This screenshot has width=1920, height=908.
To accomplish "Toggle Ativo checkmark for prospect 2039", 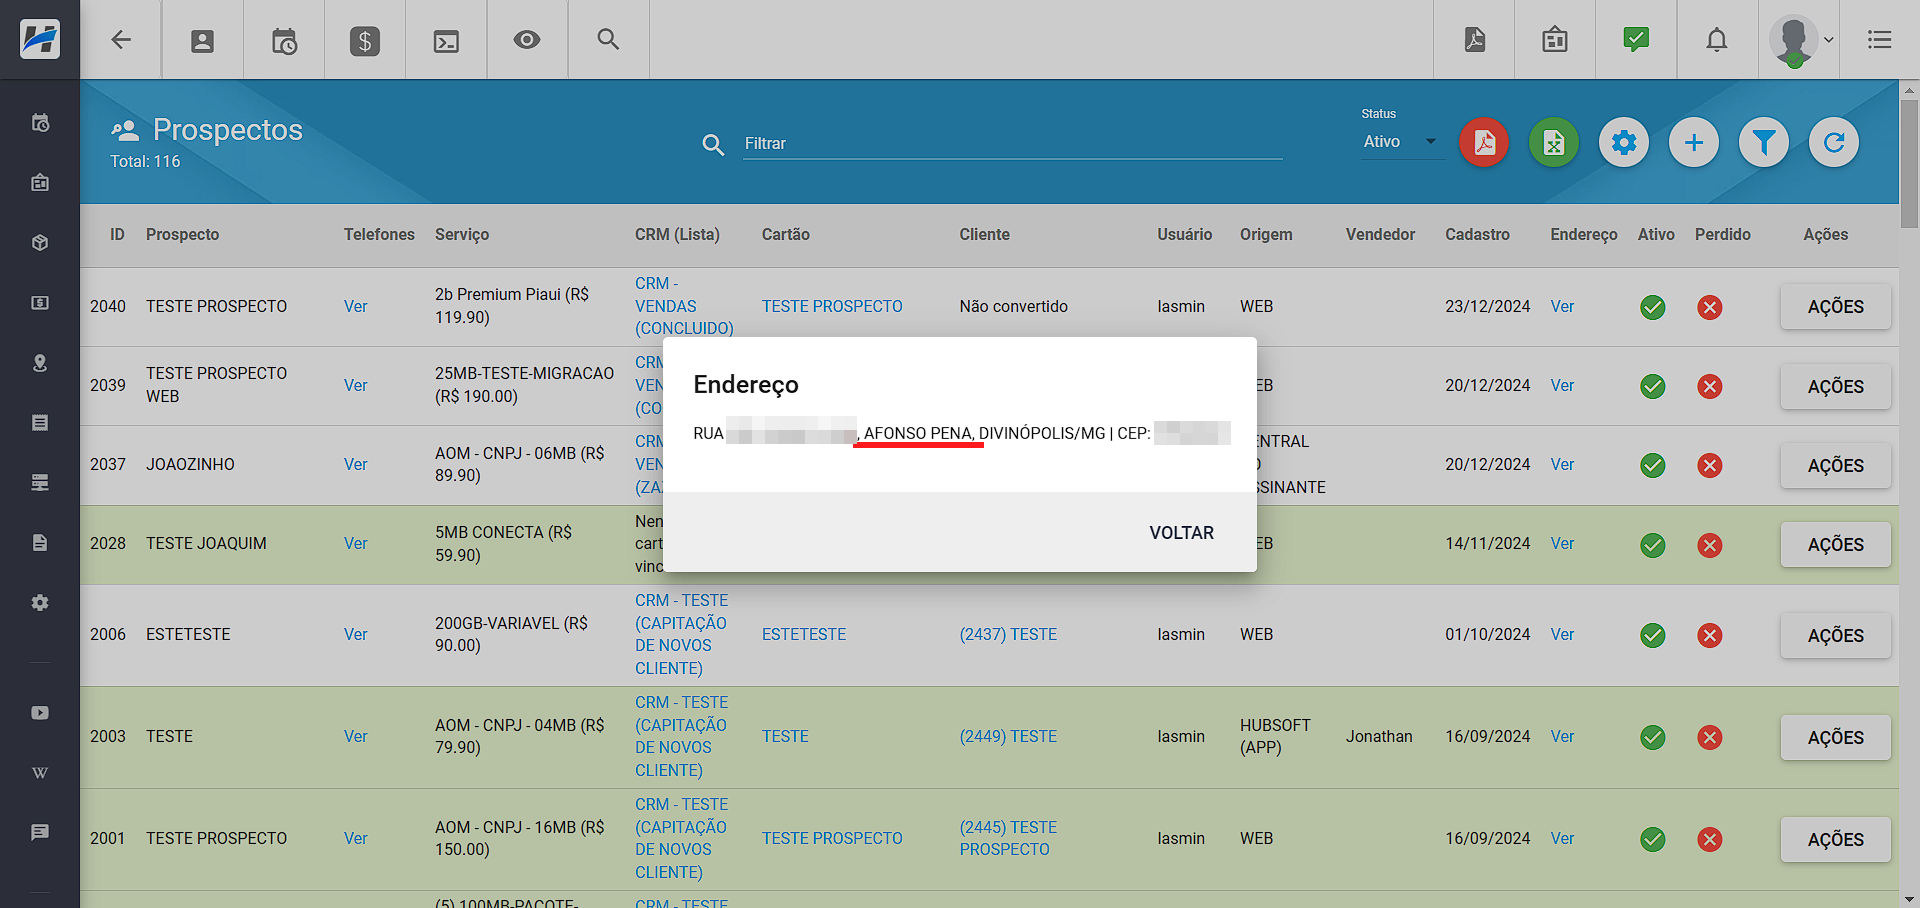I will coord(1653,386).
